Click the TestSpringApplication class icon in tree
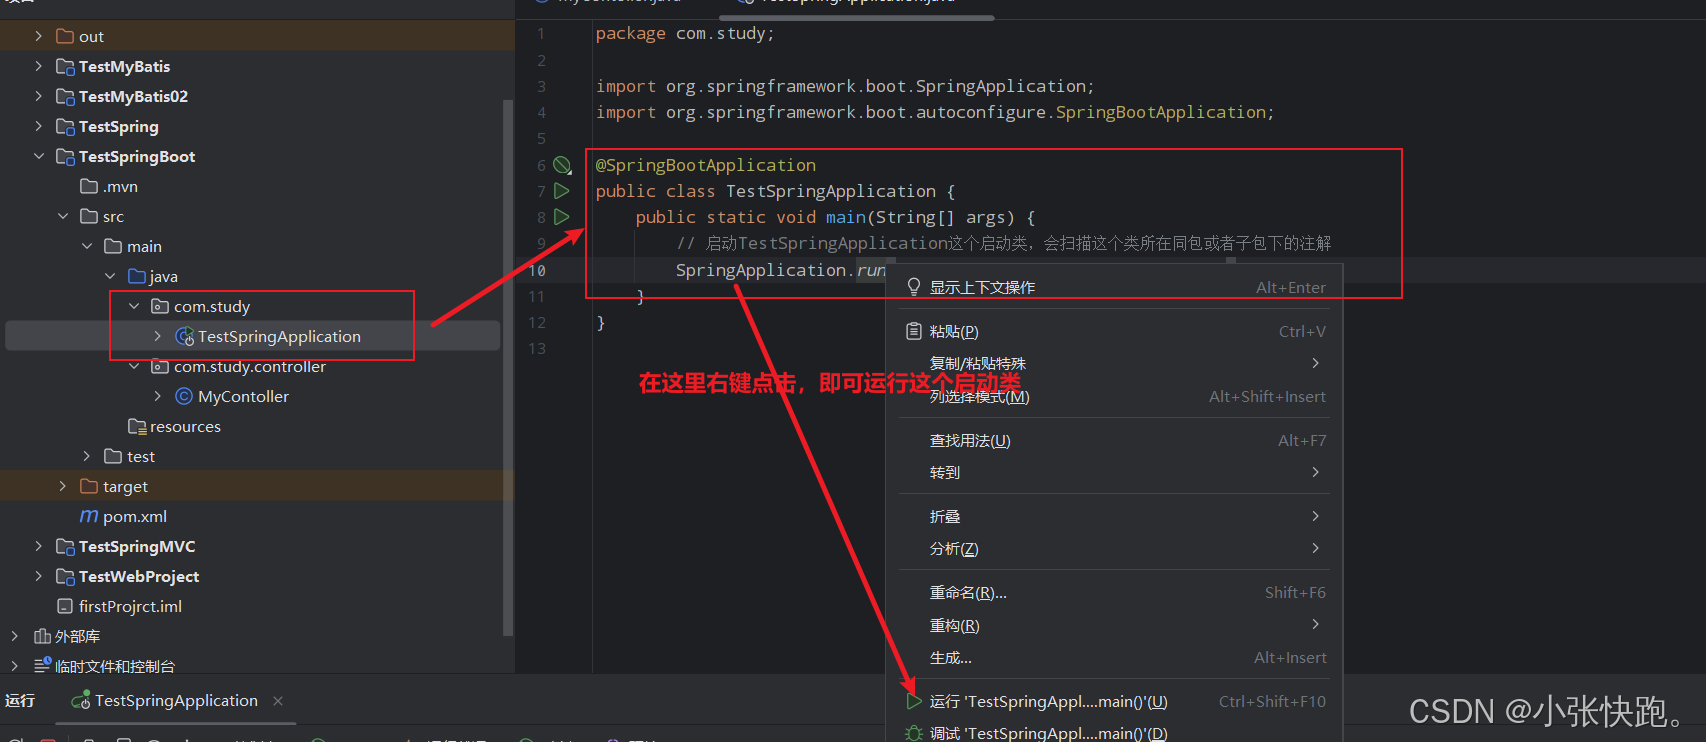Image resolution: width=1706 pixels, height=742 pixels. click(184, 337)
